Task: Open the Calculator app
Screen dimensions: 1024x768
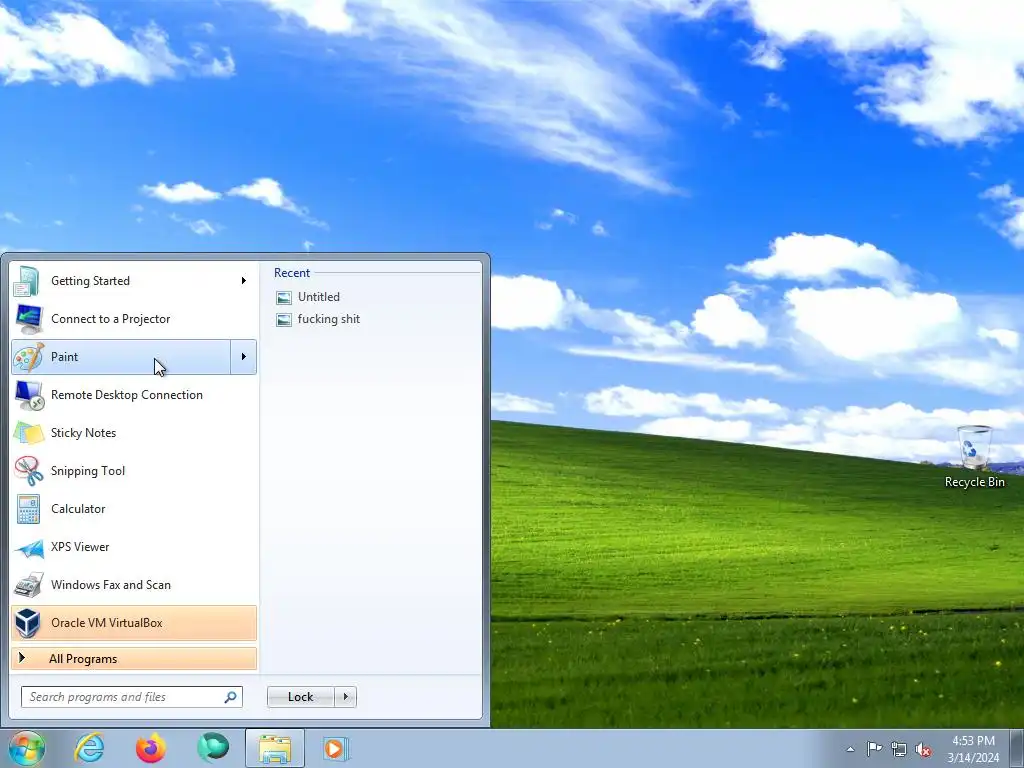Action: (x=133, y=509)
